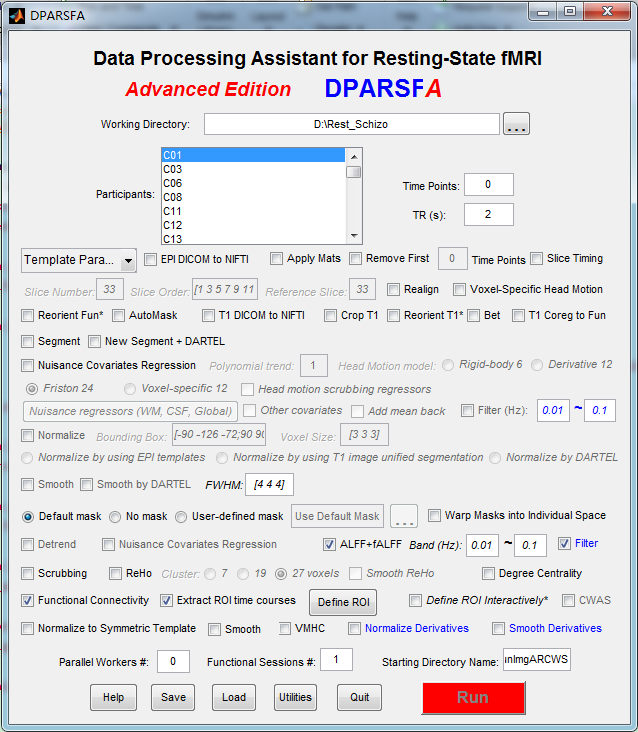This screenshot has height=732, width=638.
Task: Select the Default mask radio button
Action: tap(28, 517)
